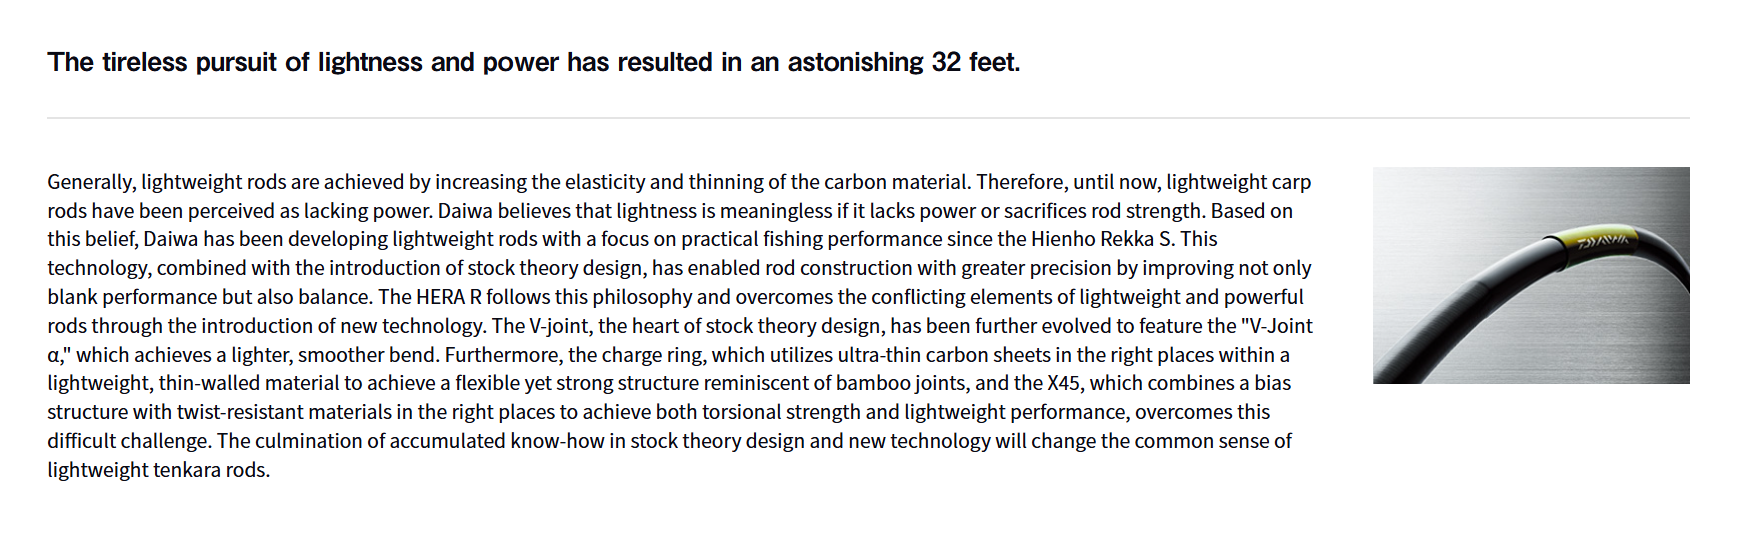Click "32 feet" in the heading
The height and width of the screenshot is (546, 1743).
(975, 62)
